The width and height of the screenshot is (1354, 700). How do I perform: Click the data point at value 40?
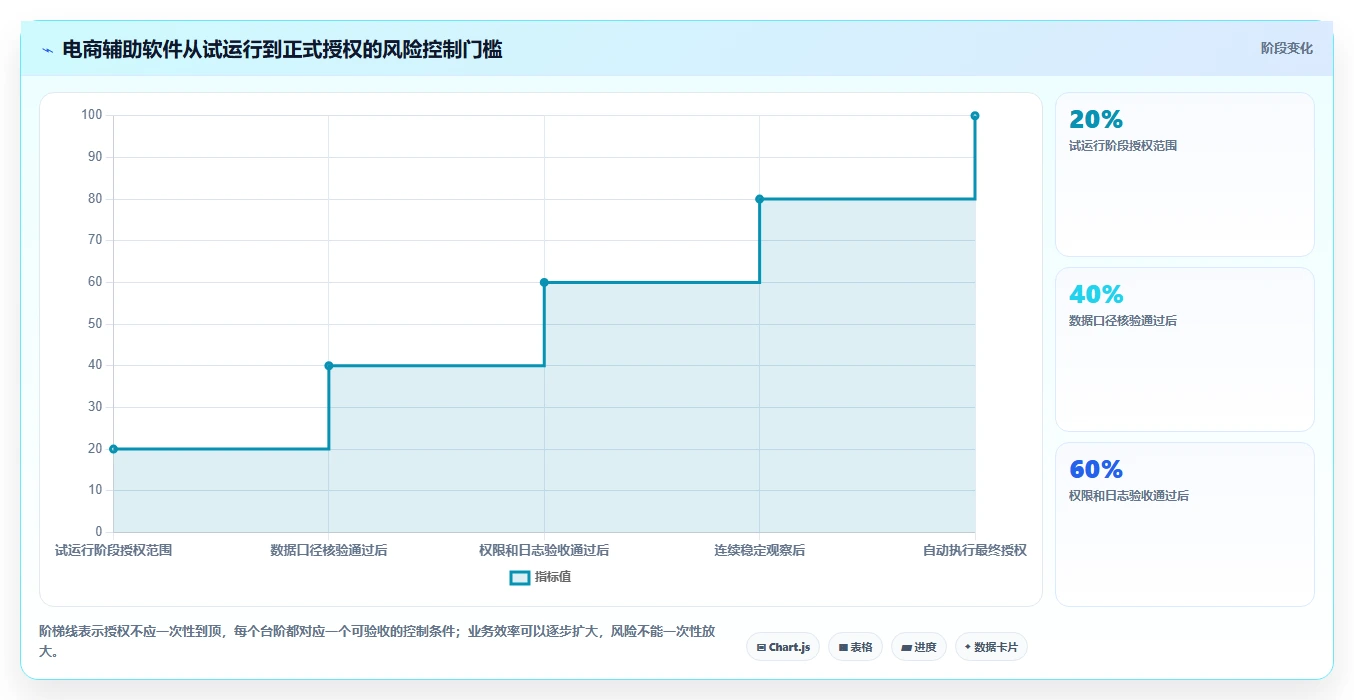[329, 366]
